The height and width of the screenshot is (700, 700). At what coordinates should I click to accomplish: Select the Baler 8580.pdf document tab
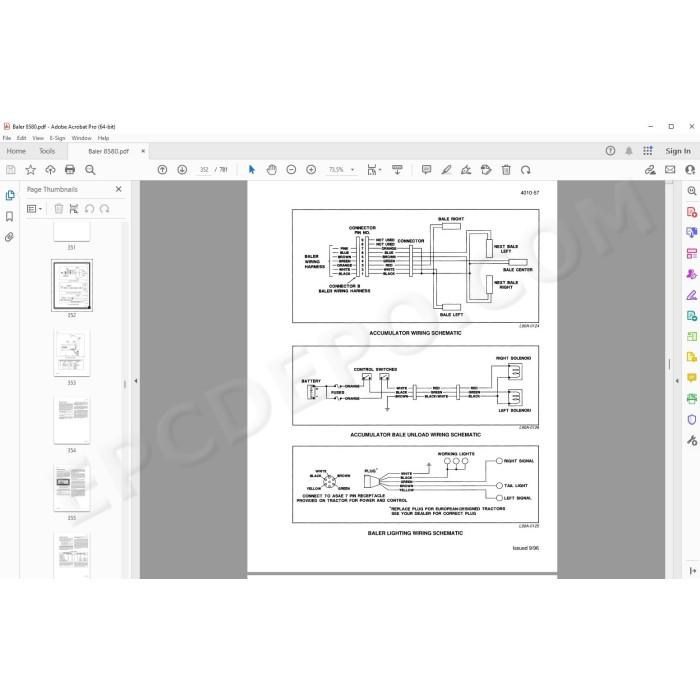108,151
